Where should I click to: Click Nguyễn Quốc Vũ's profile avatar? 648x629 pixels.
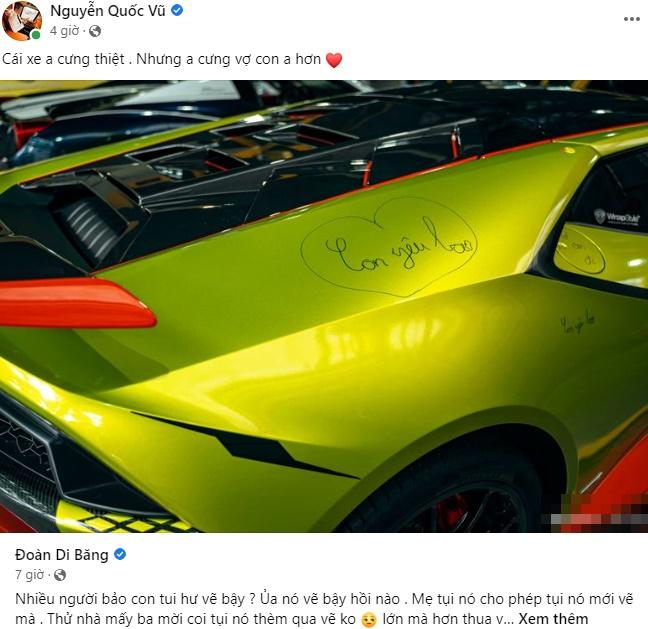point(22,21)
